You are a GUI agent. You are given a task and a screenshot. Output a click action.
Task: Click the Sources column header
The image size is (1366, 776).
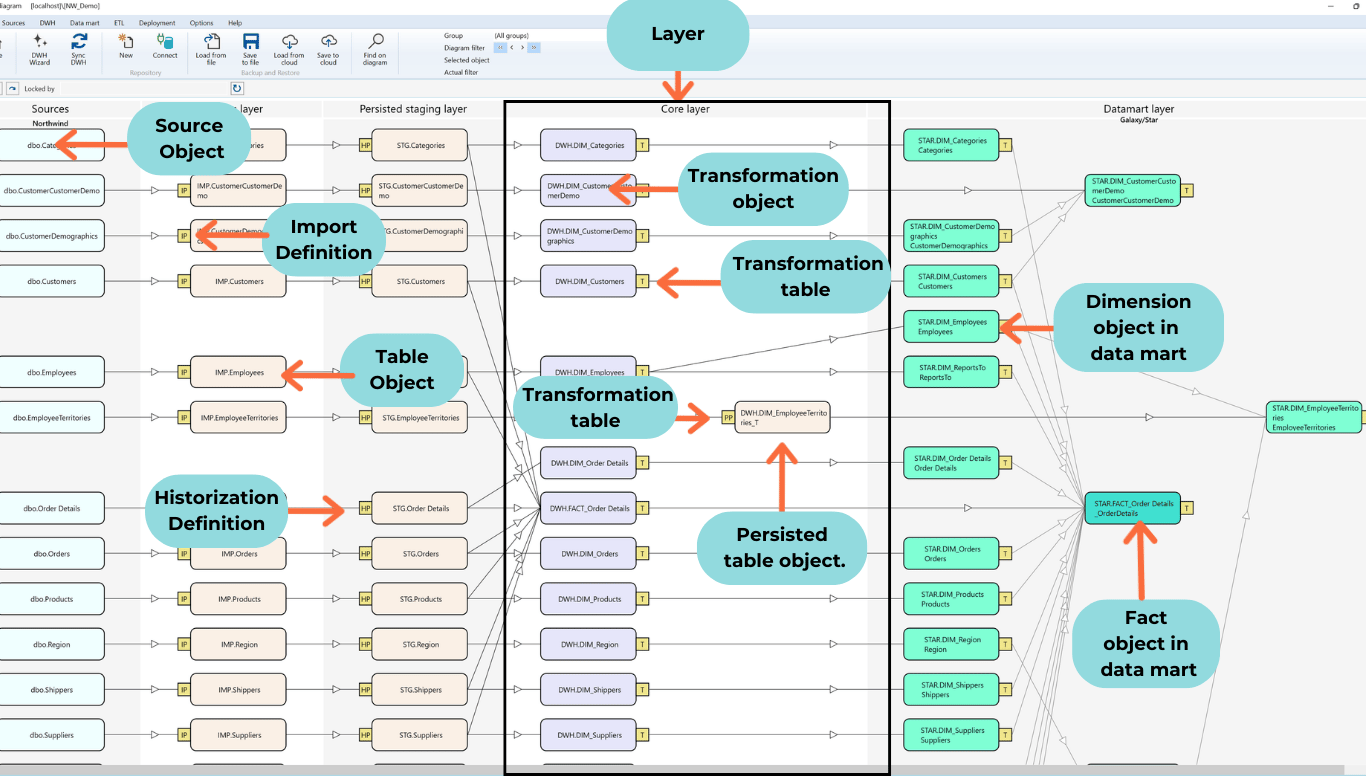click(x=50, y=109)
